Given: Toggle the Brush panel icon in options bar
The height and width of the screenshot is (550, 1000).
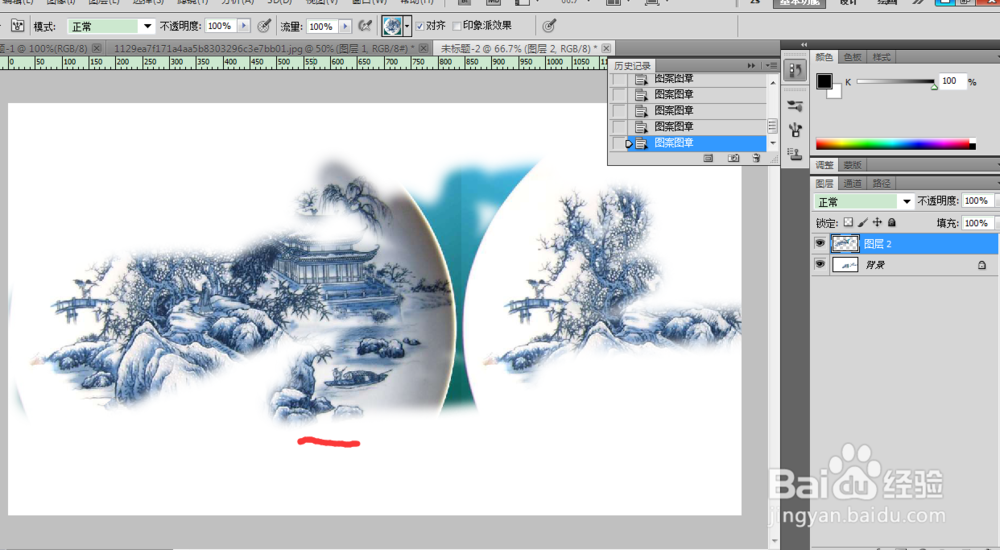Looking at the screenshot, I should (18, 26).
